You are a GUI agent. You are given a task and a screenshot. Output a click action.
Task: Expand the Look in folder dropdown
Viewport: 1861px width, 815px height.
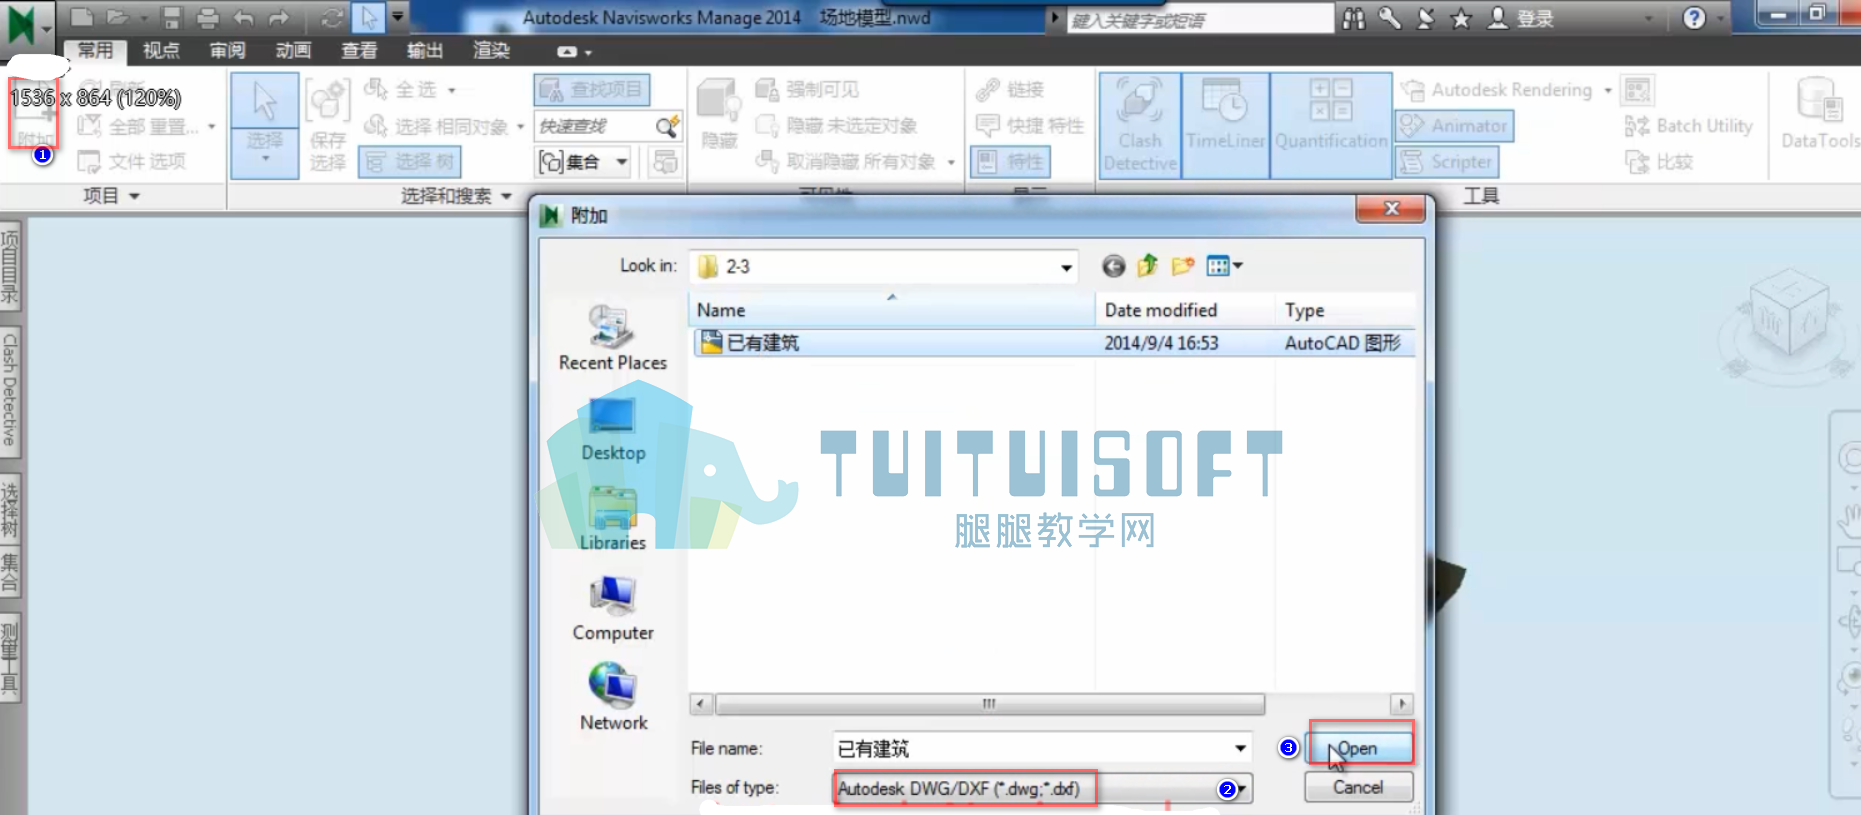1066,267
